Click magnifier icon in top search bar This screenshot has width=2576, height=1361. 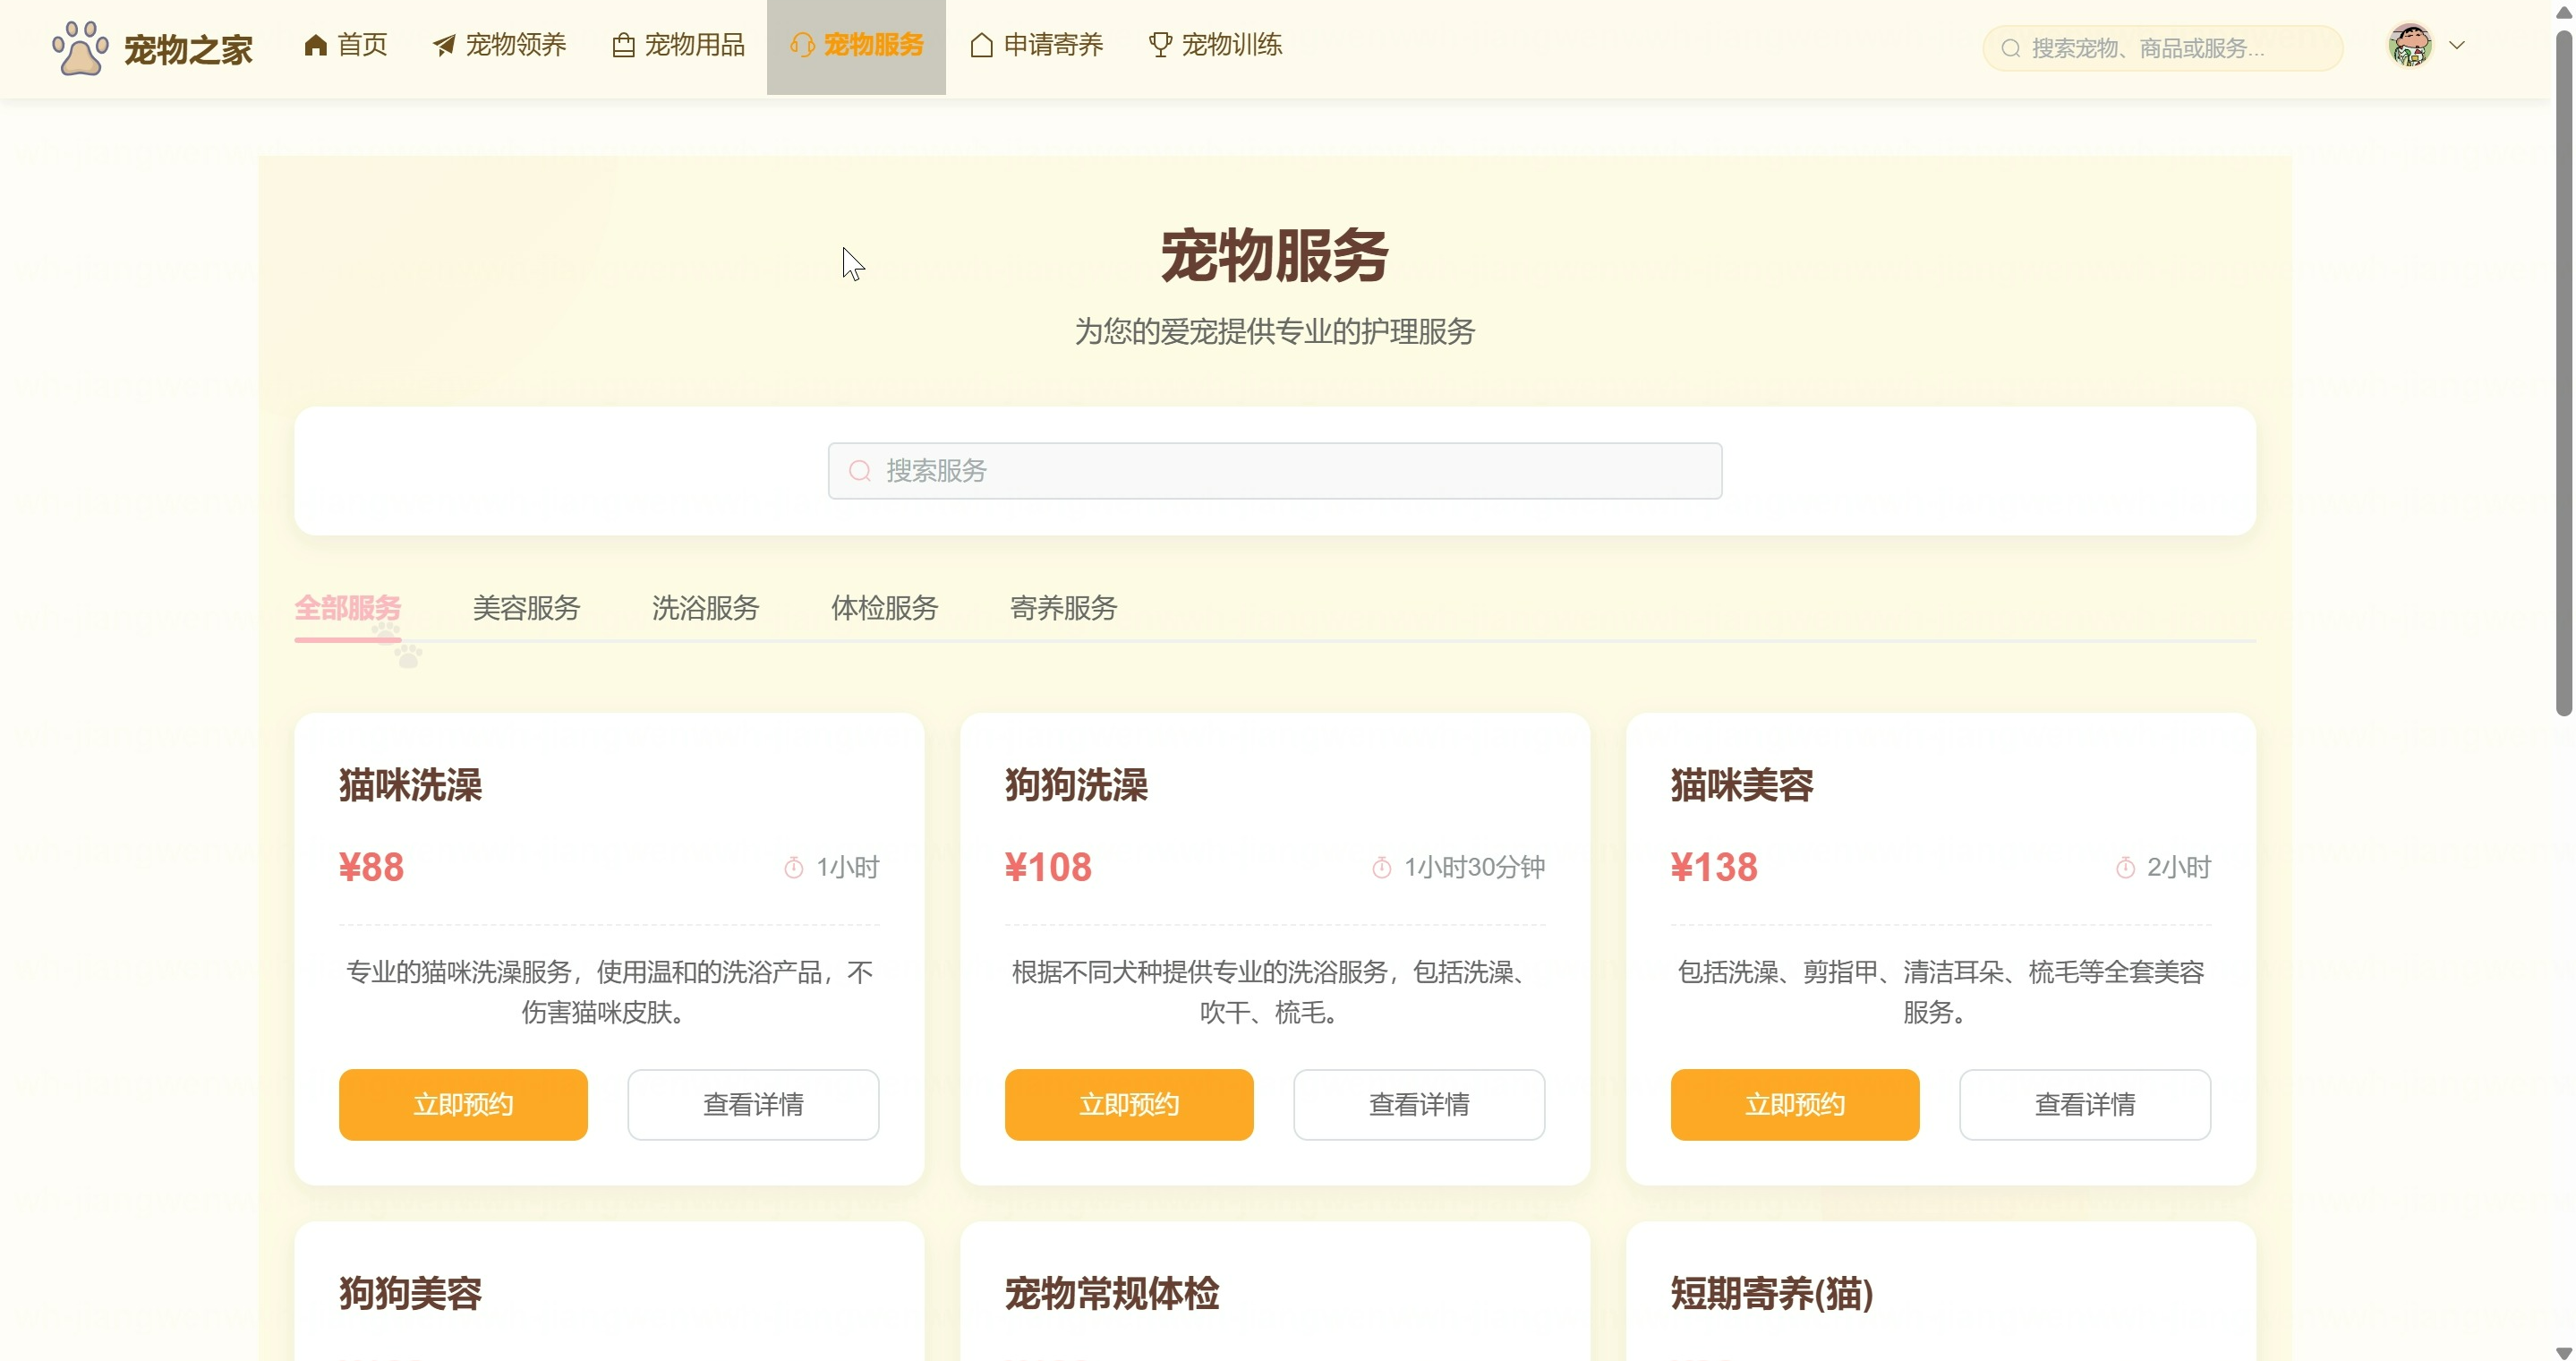(x=2010, y=48)
